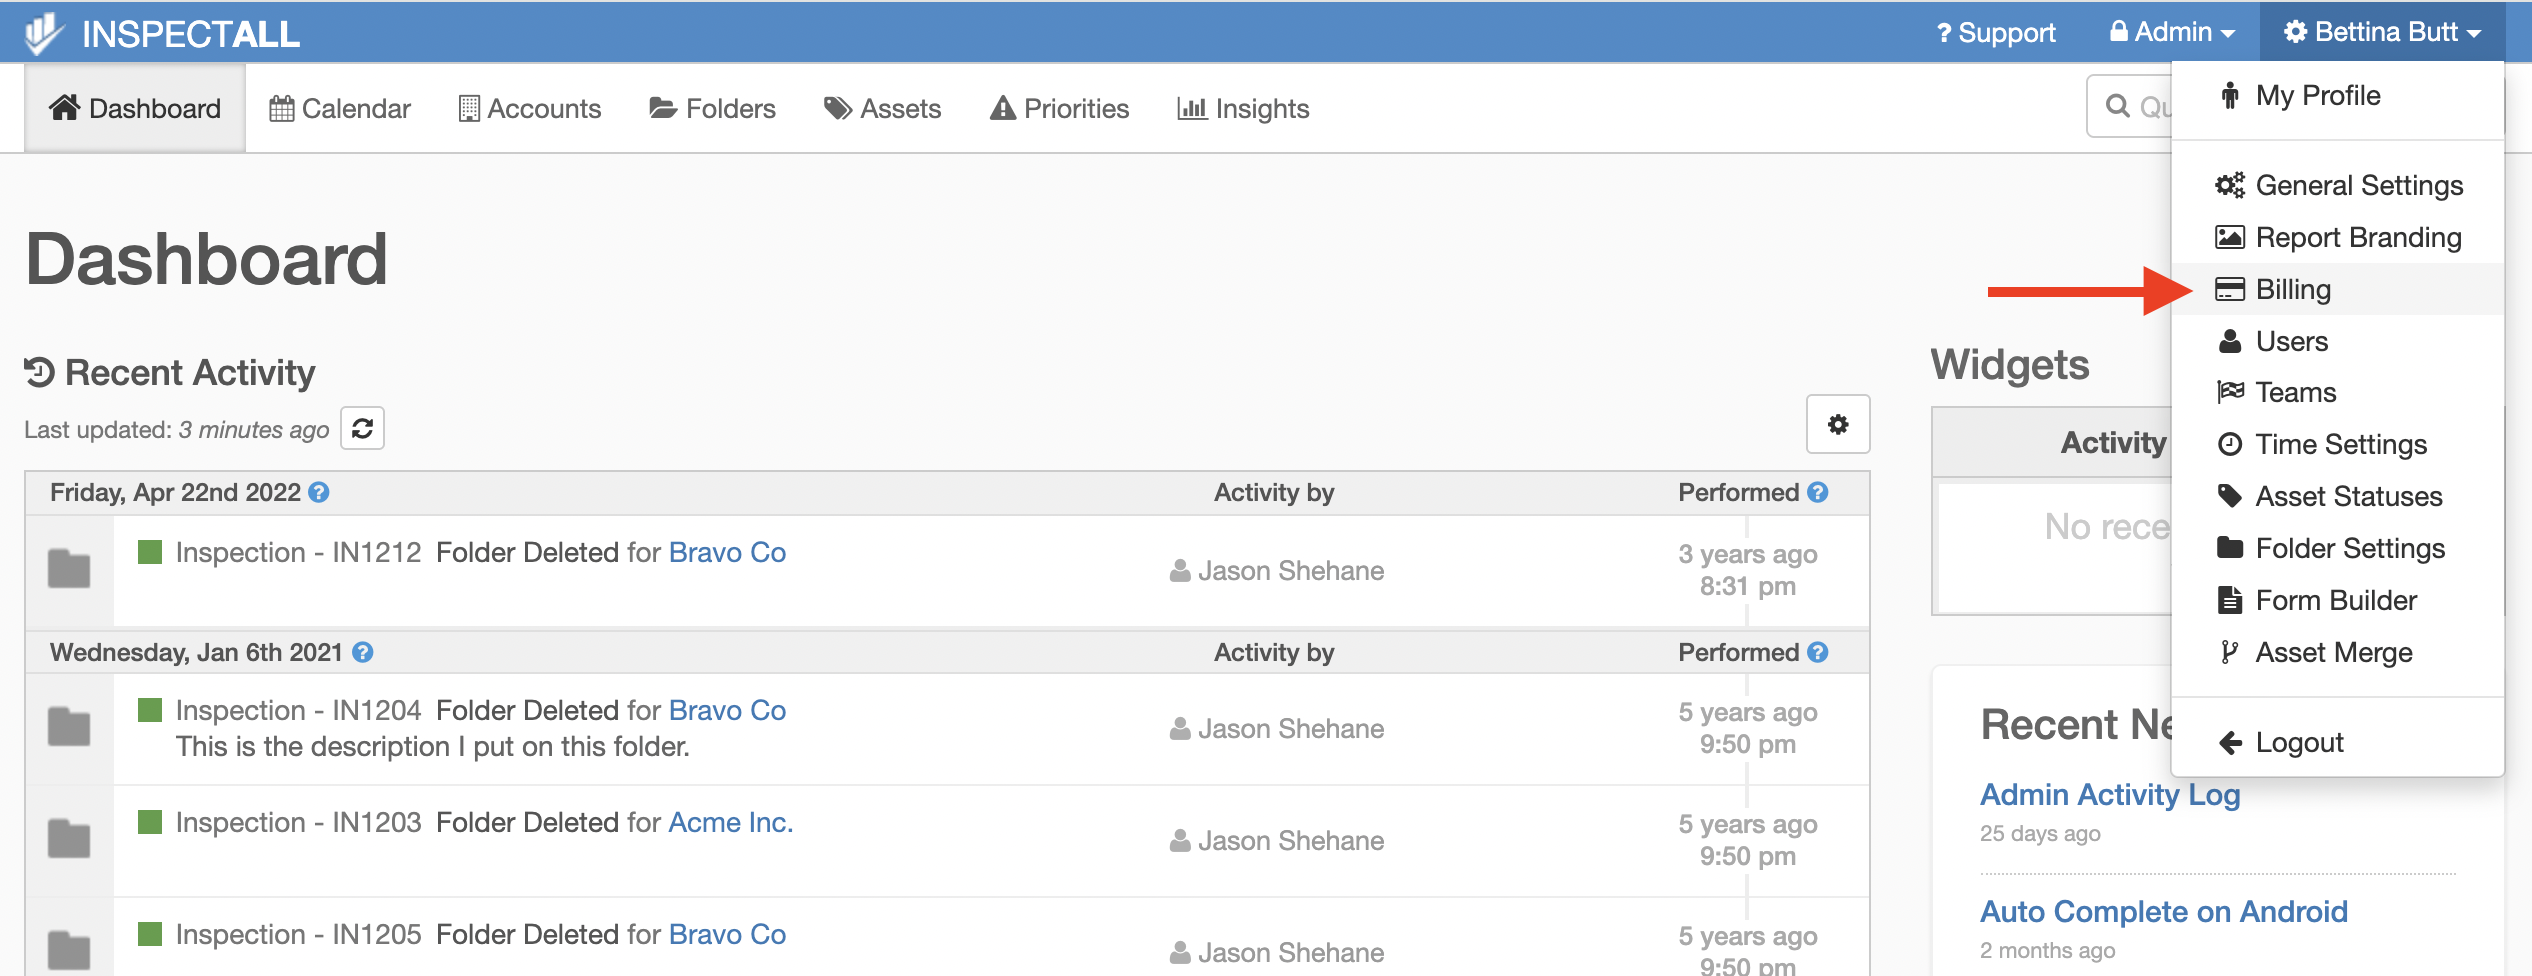Open Bravo Co link for Inspection IN1212

click(727, 553)
